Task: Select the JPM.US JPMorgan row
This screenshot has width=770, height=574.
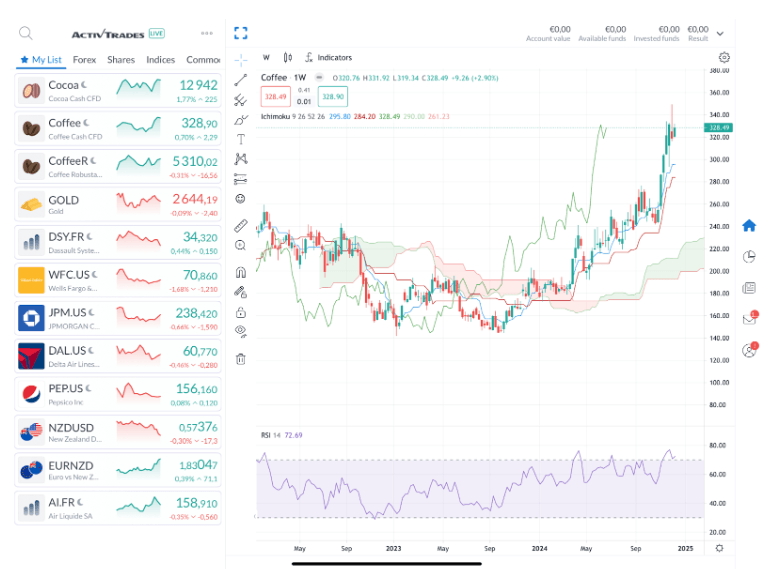Action: [118, 318]
